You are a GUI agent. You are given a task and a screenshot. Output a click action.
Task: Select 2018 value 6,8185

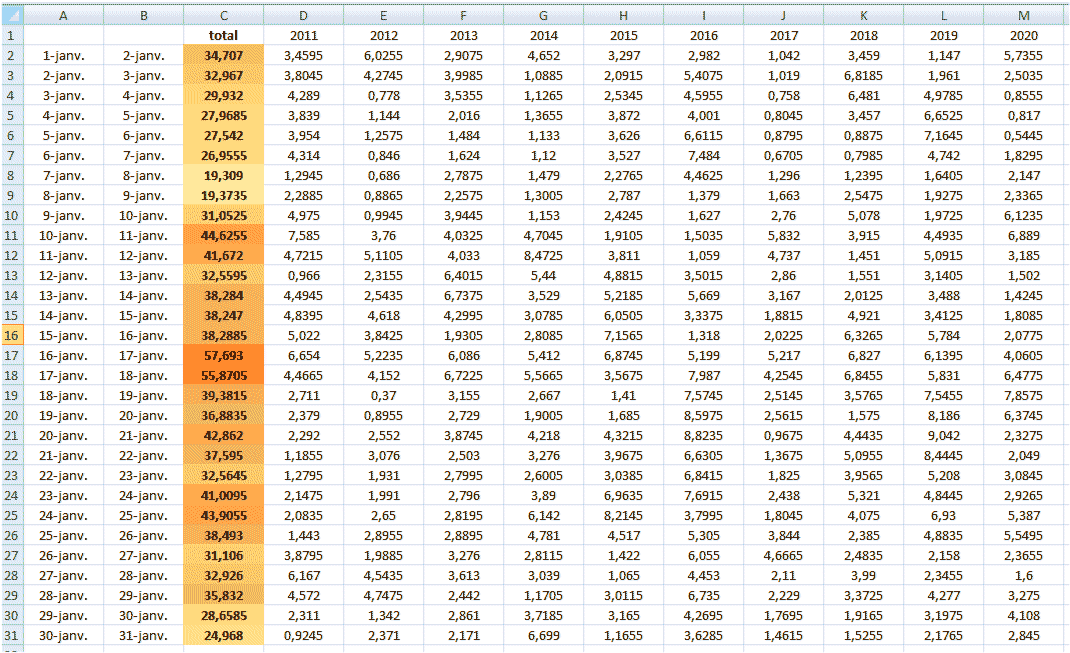click(864, 76)
